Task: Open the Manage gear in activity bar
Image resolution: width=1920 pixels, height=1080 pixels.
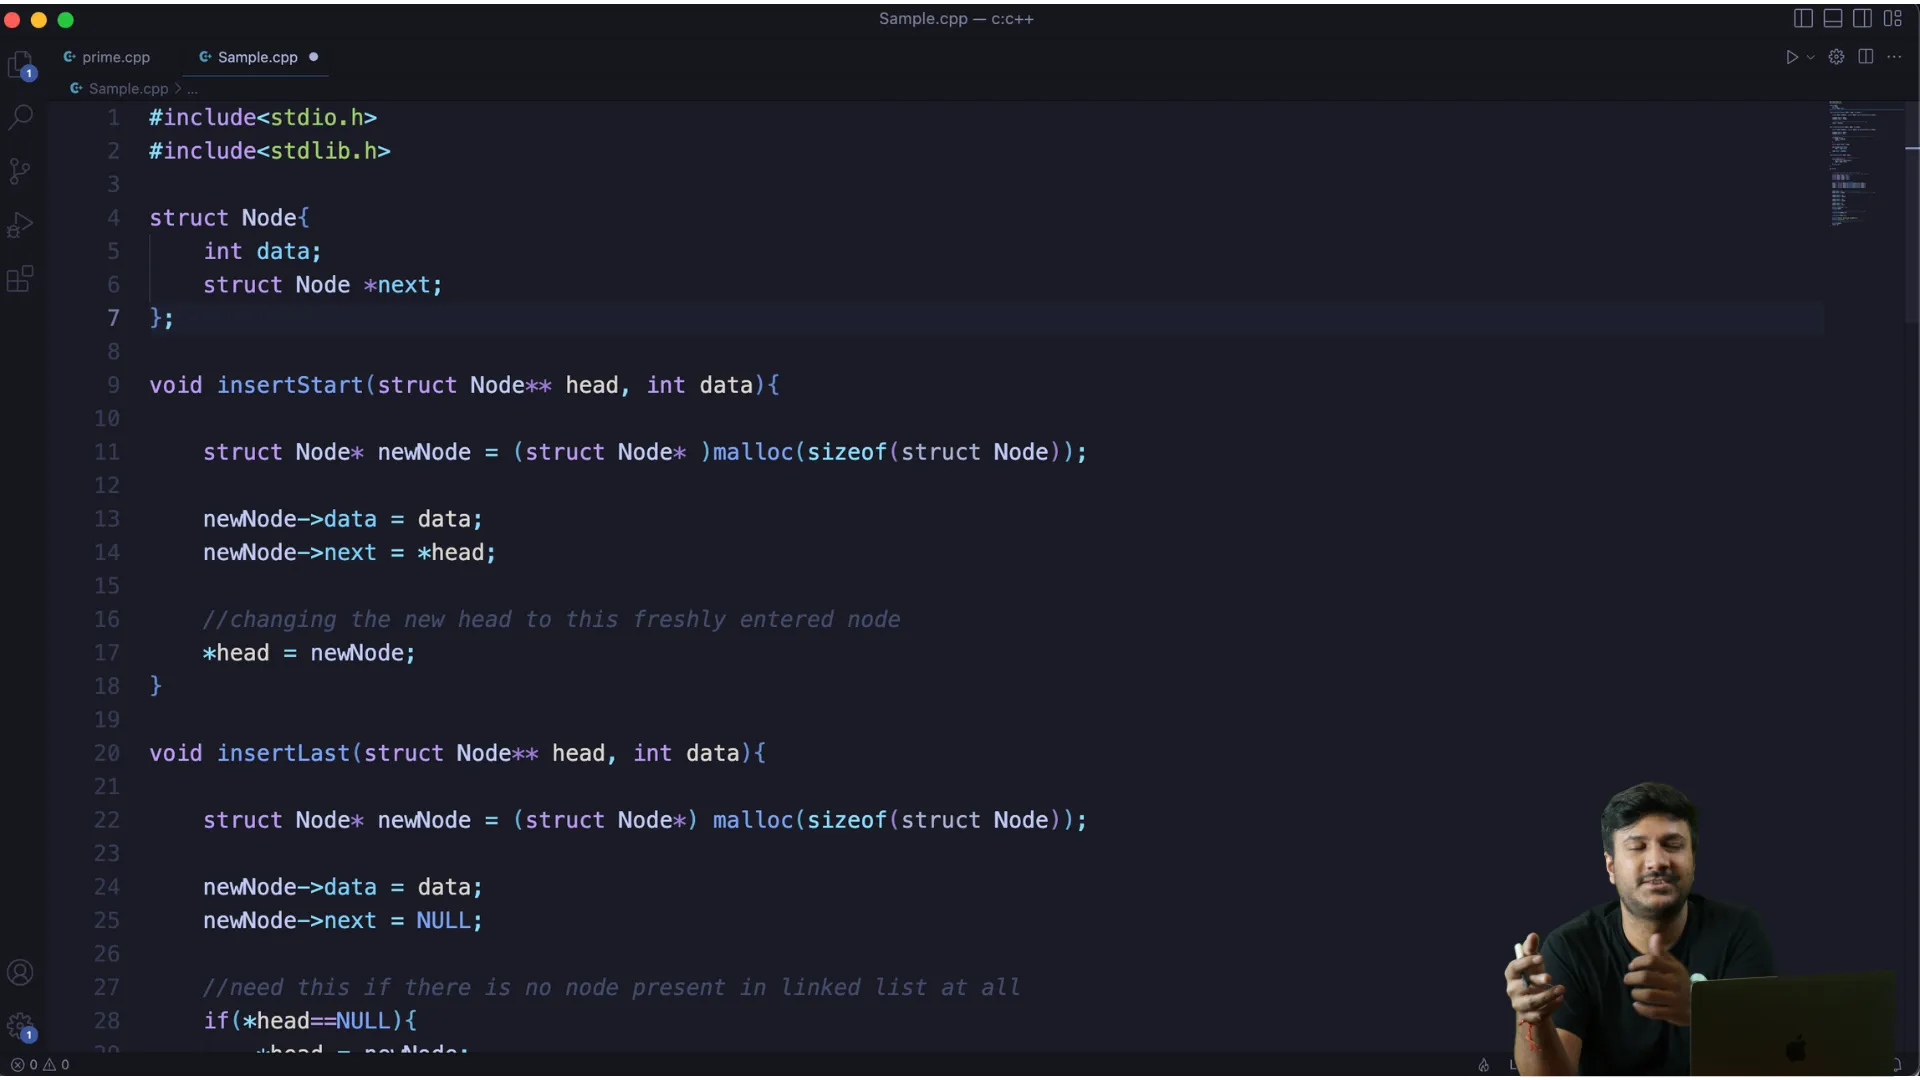Action: [x=20, y=1026]
